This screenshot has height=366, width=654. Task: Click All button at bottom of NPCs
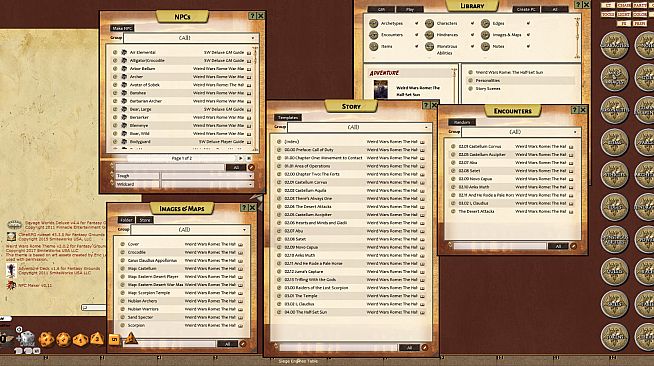pyautogui.click(x=236, y=168)
